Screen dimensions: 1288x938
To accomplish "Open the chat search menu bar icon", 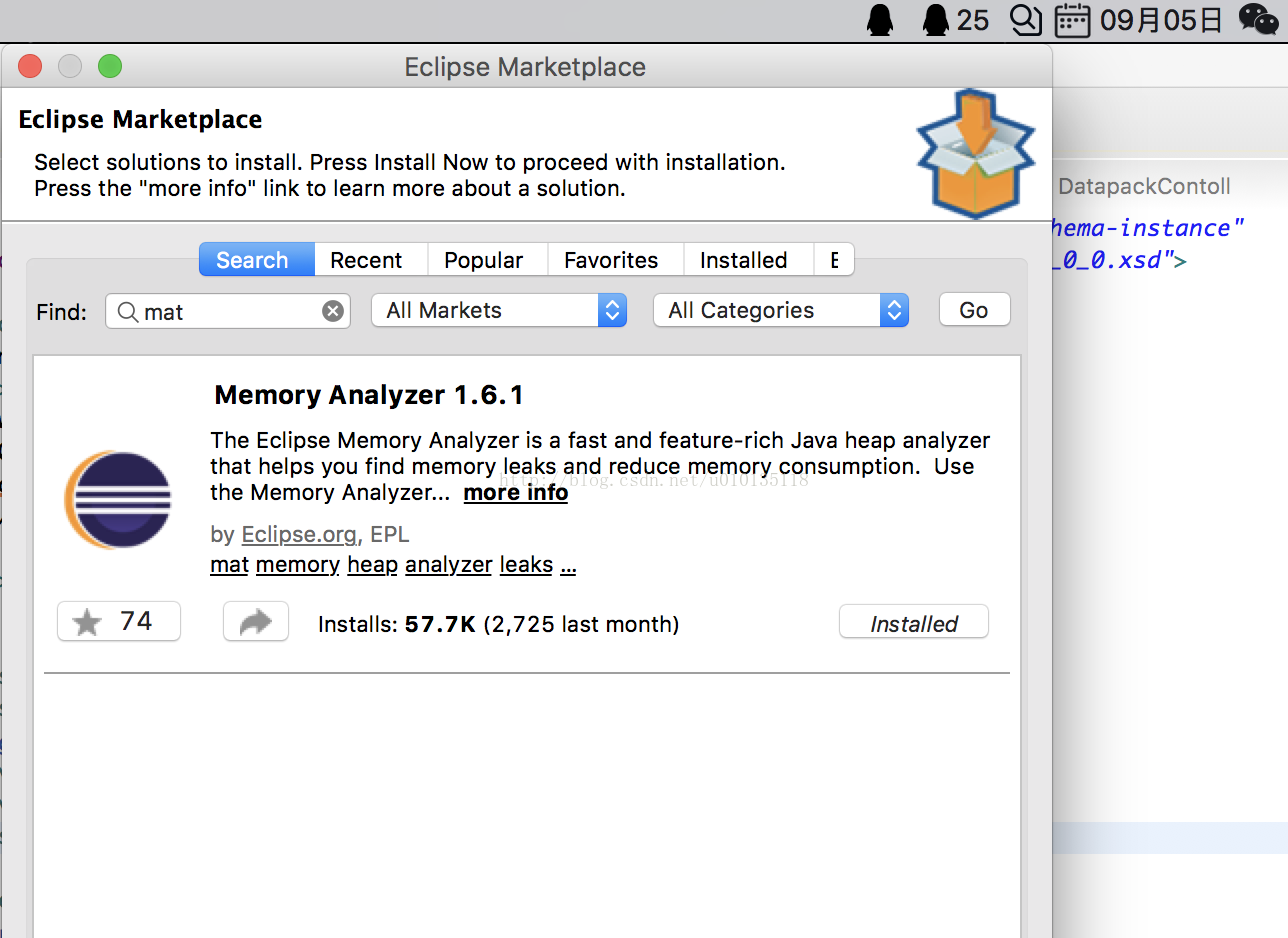I will click(x=1026, y=20).
